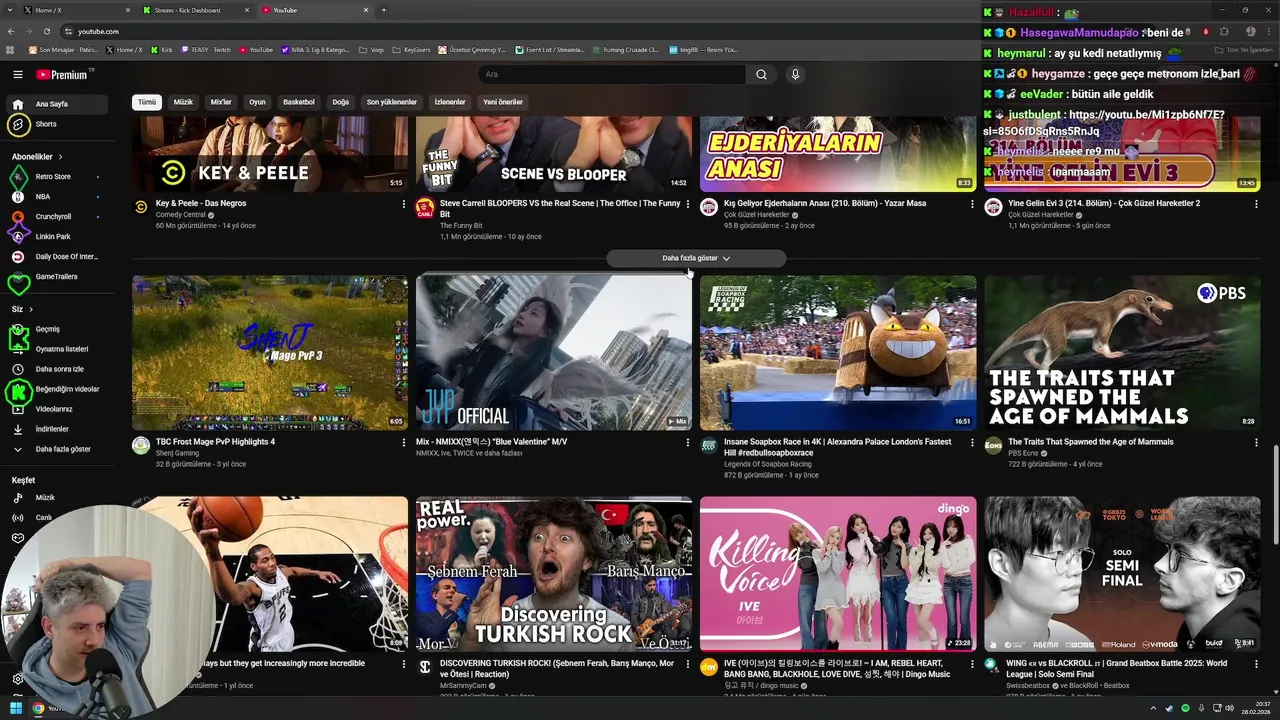
Task: Open the Spotify tray icon in taskbar
Action: [x=1185, y=708]
